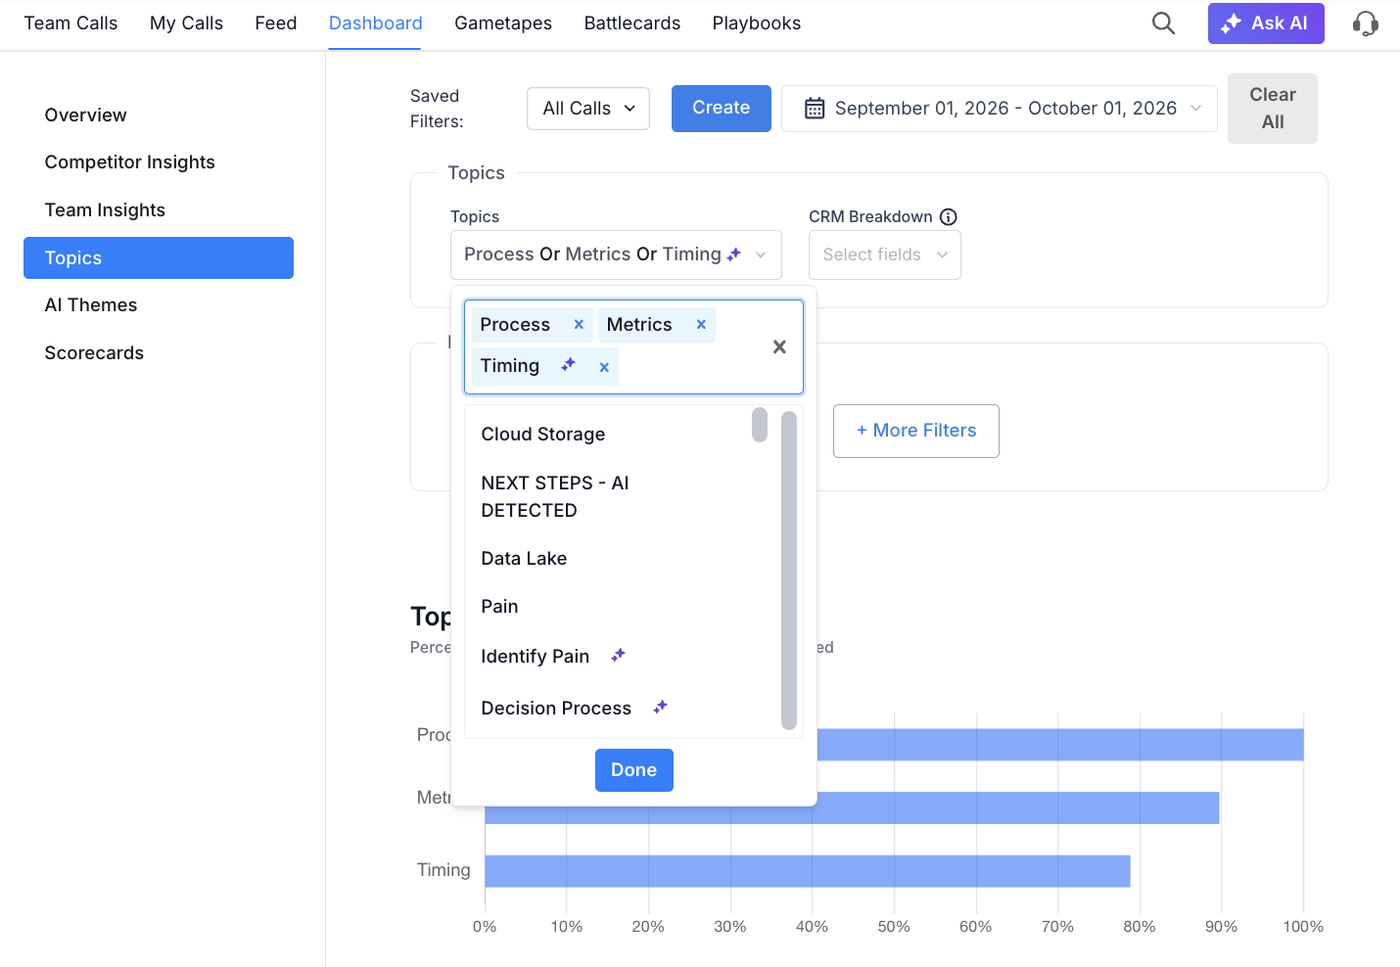Remove the Metrics topic chip

pyautogui.click(x=701, y=324)
